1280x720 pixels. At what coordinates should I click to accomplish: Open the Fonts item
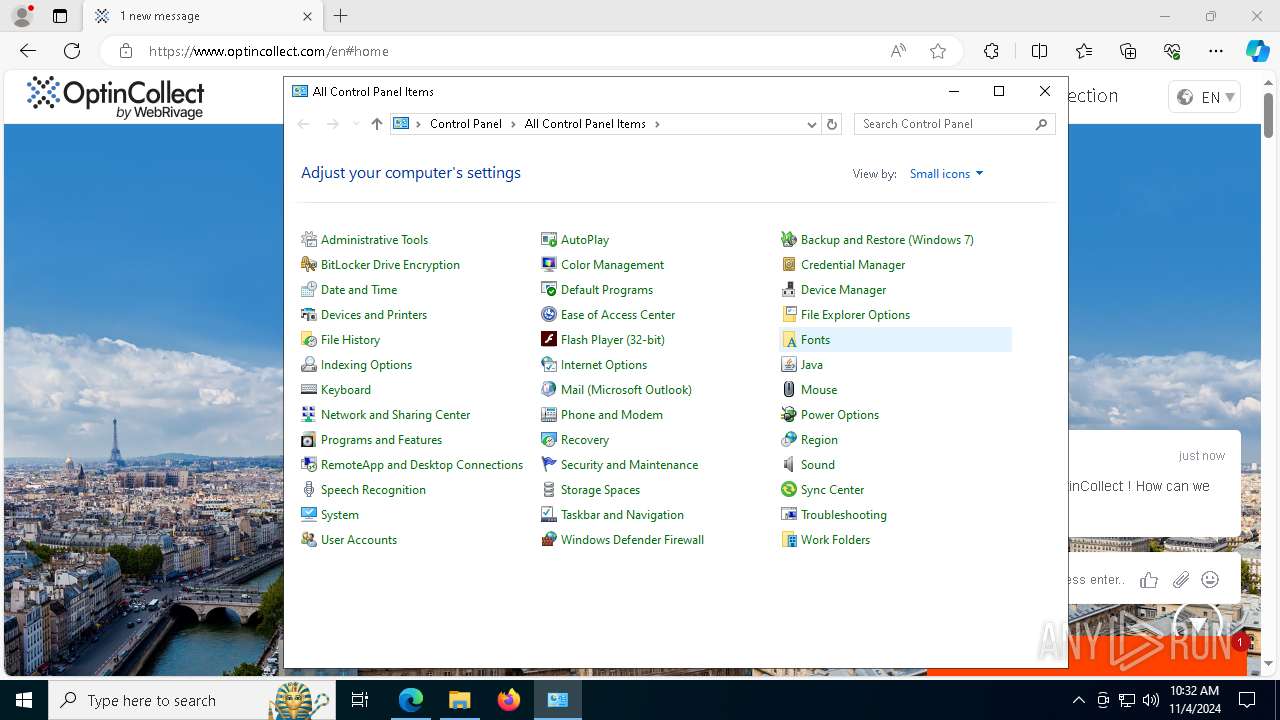(x=895, y=340)
